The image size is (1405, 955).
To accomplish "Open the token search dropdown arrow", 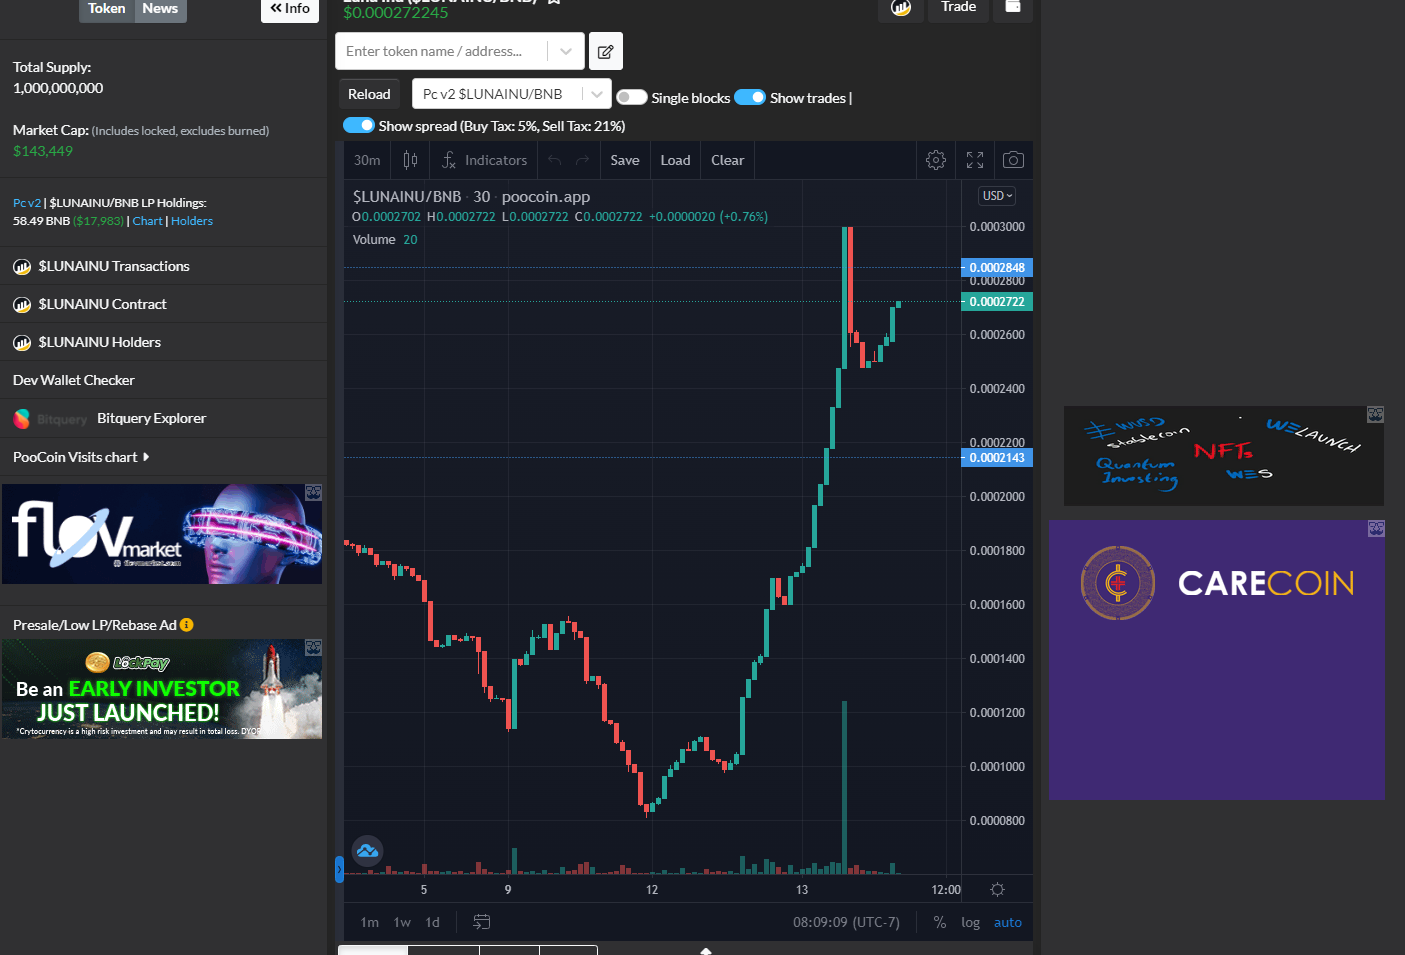I will pyautogui.click(x=566, y=51).
